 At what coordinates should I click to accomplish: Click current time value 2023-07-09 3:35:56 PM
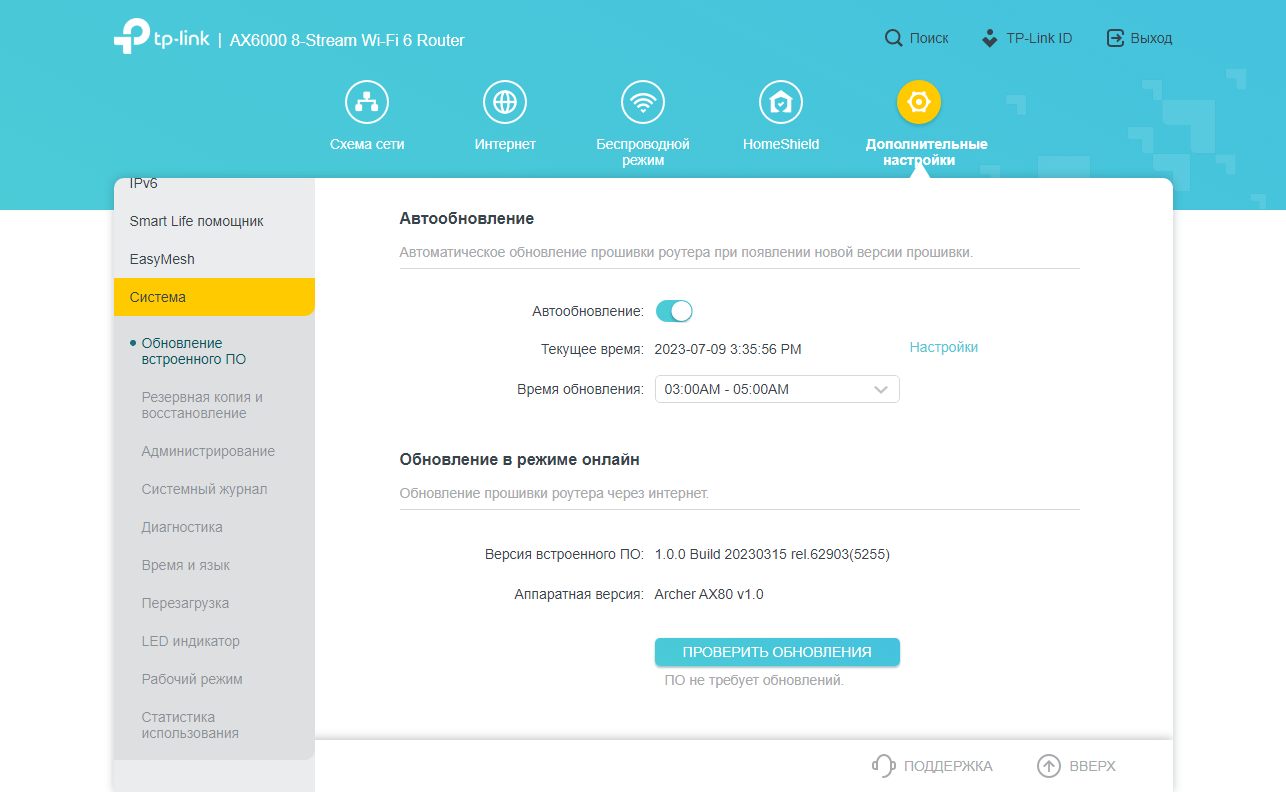pyautogui.click(x=728, y=349)
